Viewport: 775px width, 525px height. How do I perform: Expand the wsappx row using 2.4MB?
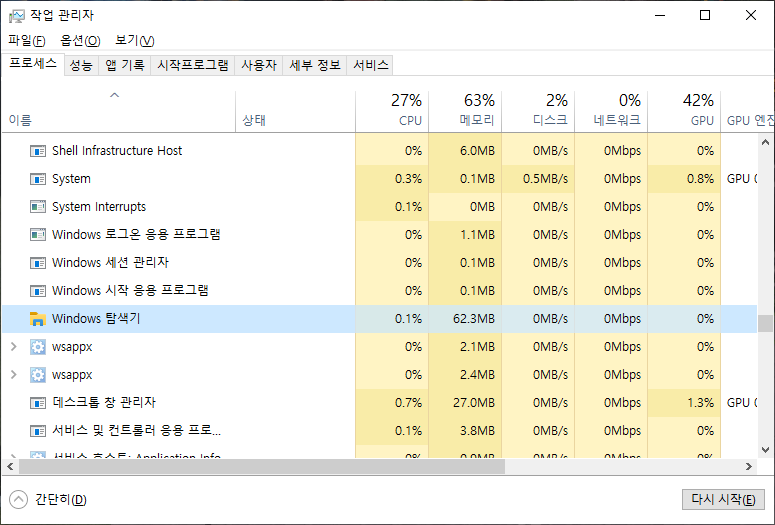coord(14,375)
